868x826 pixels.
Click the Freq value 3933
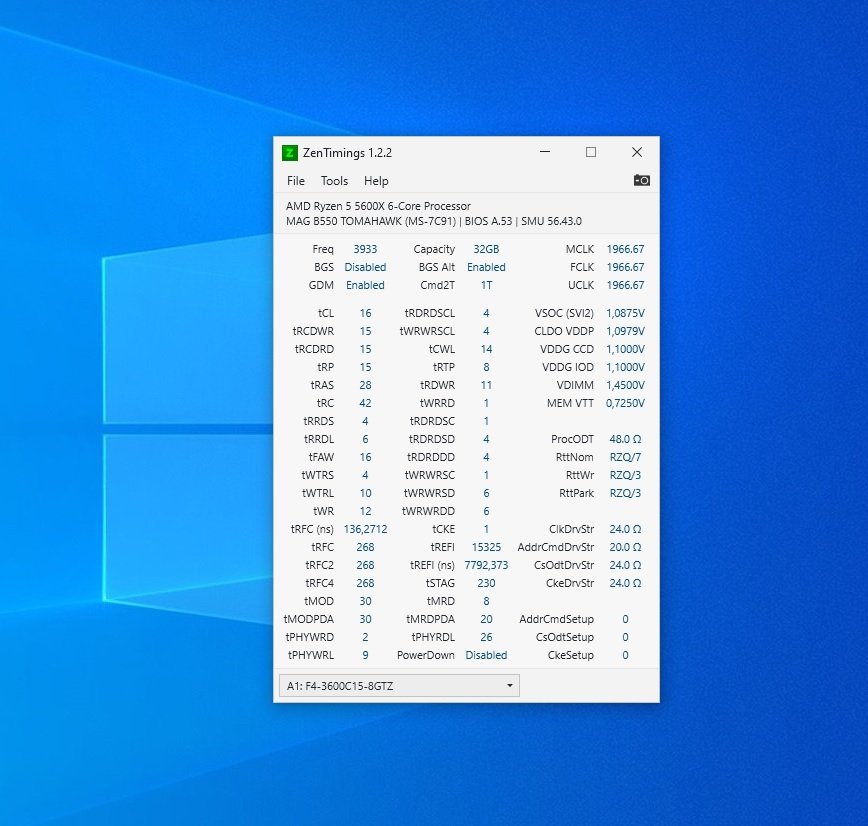click(365, 249)
